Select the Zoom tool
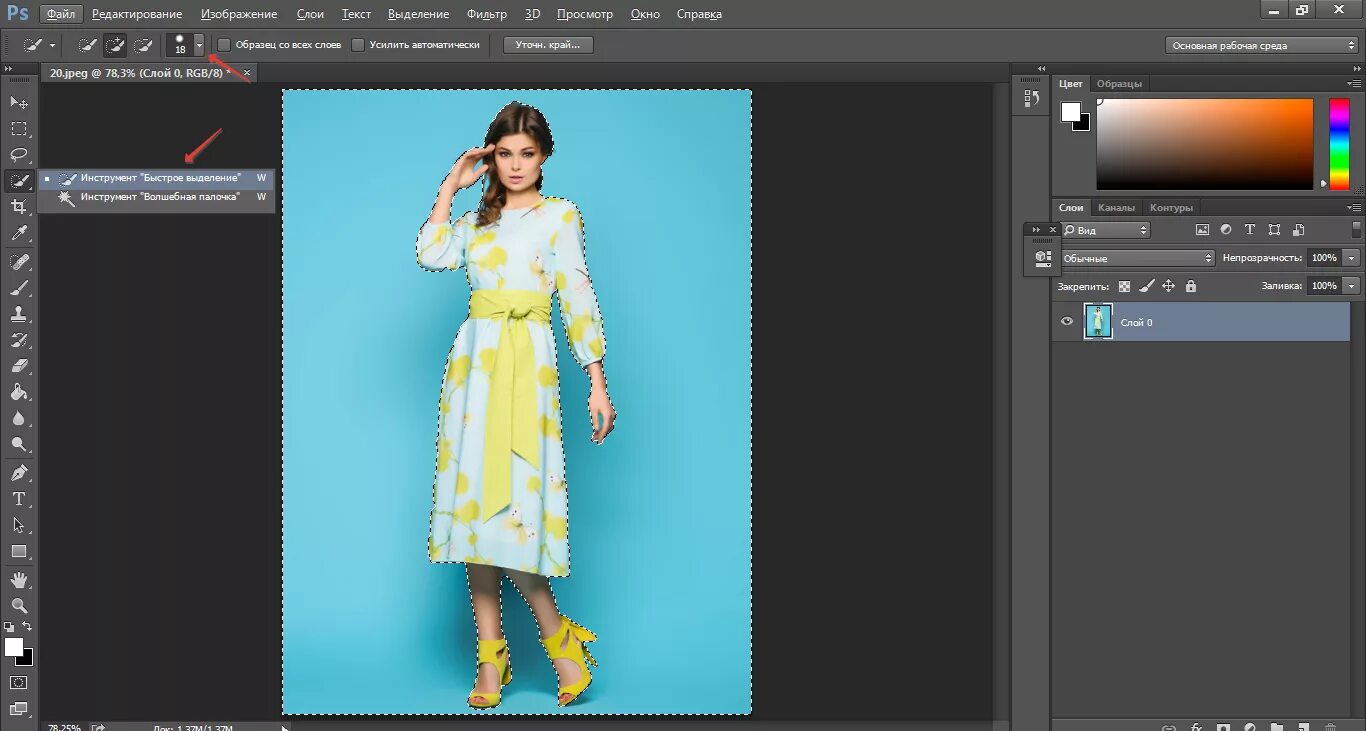The image size is (1366, 731). tap(18, 605)
